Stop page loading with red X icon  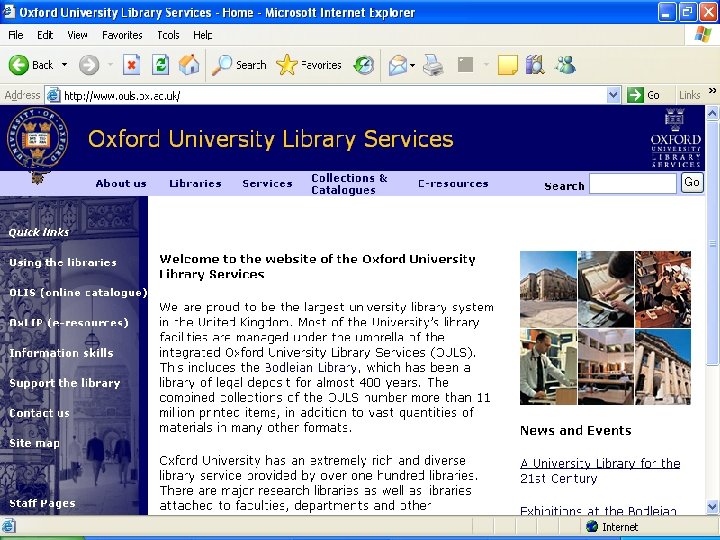click(131, 65)
